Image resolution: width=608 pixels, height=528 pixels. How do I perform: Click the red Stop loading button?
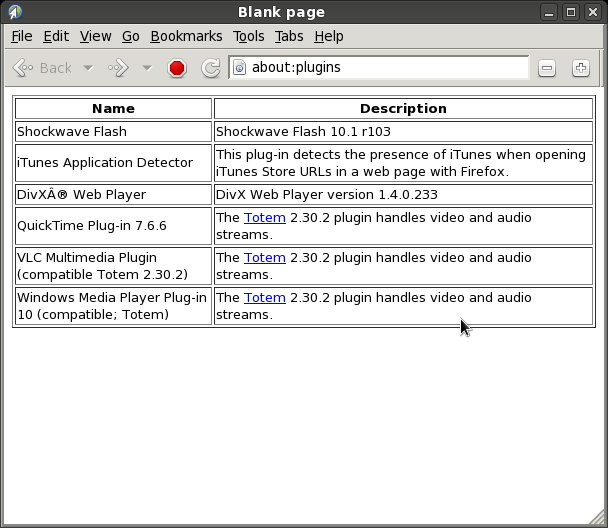(x=177, y=68)
